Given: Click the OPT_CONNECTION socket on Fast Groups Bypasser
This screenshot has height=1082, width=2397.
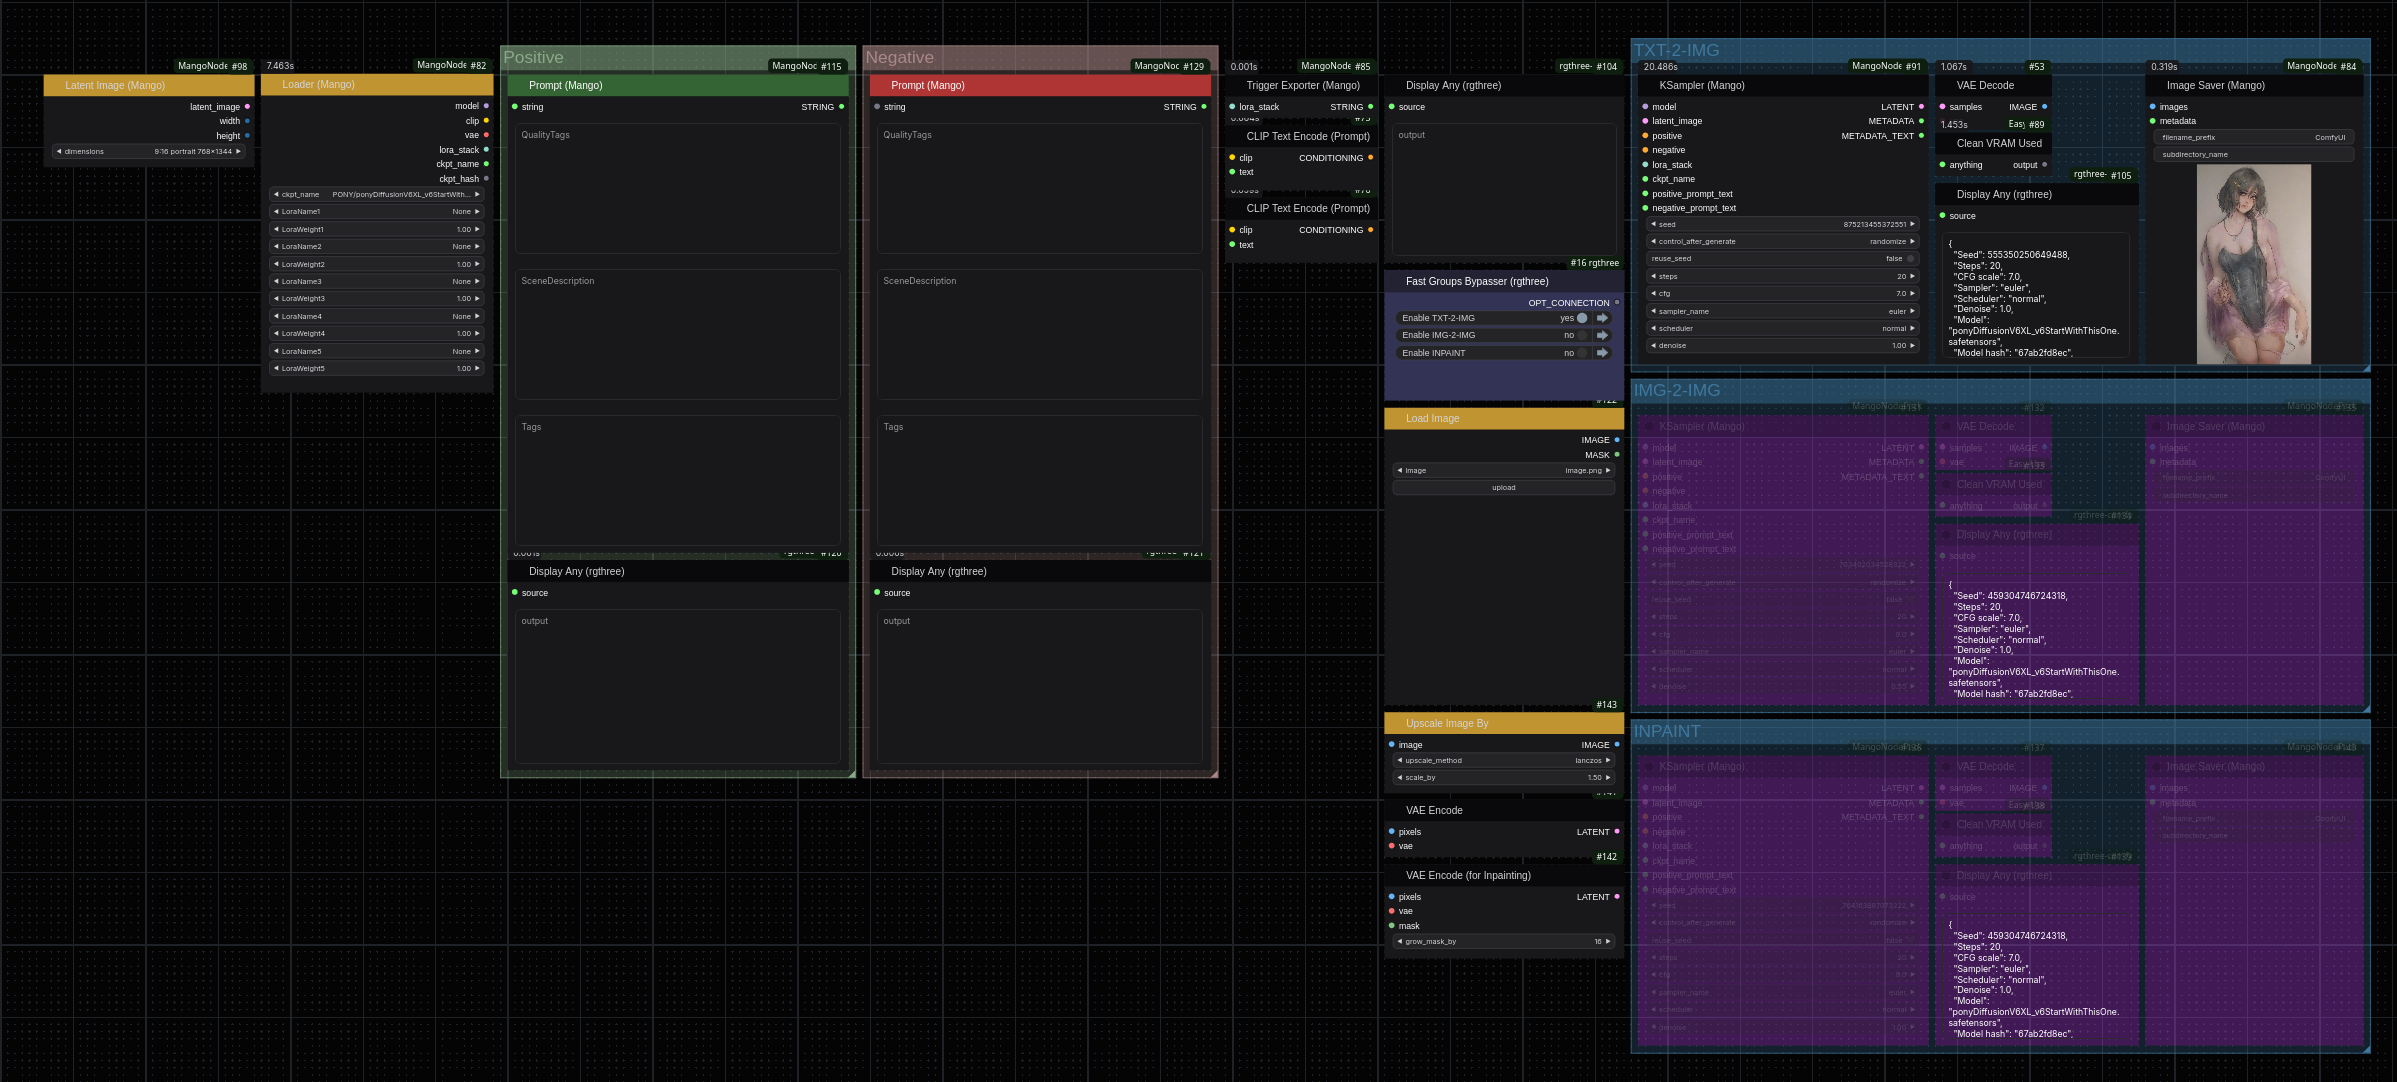Looking at the screenshot, I should point(1617,302).
